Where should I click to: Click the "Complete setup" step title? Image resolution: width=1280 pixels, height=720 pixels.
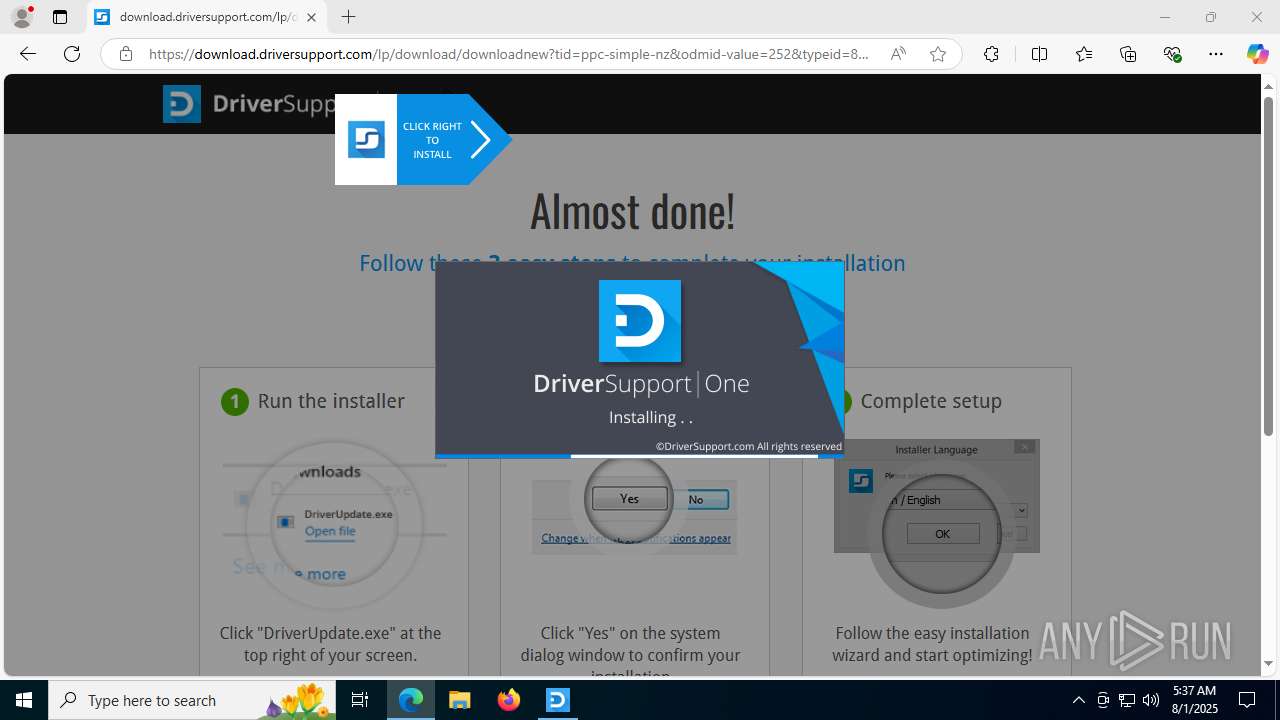[x=931, y=401]
